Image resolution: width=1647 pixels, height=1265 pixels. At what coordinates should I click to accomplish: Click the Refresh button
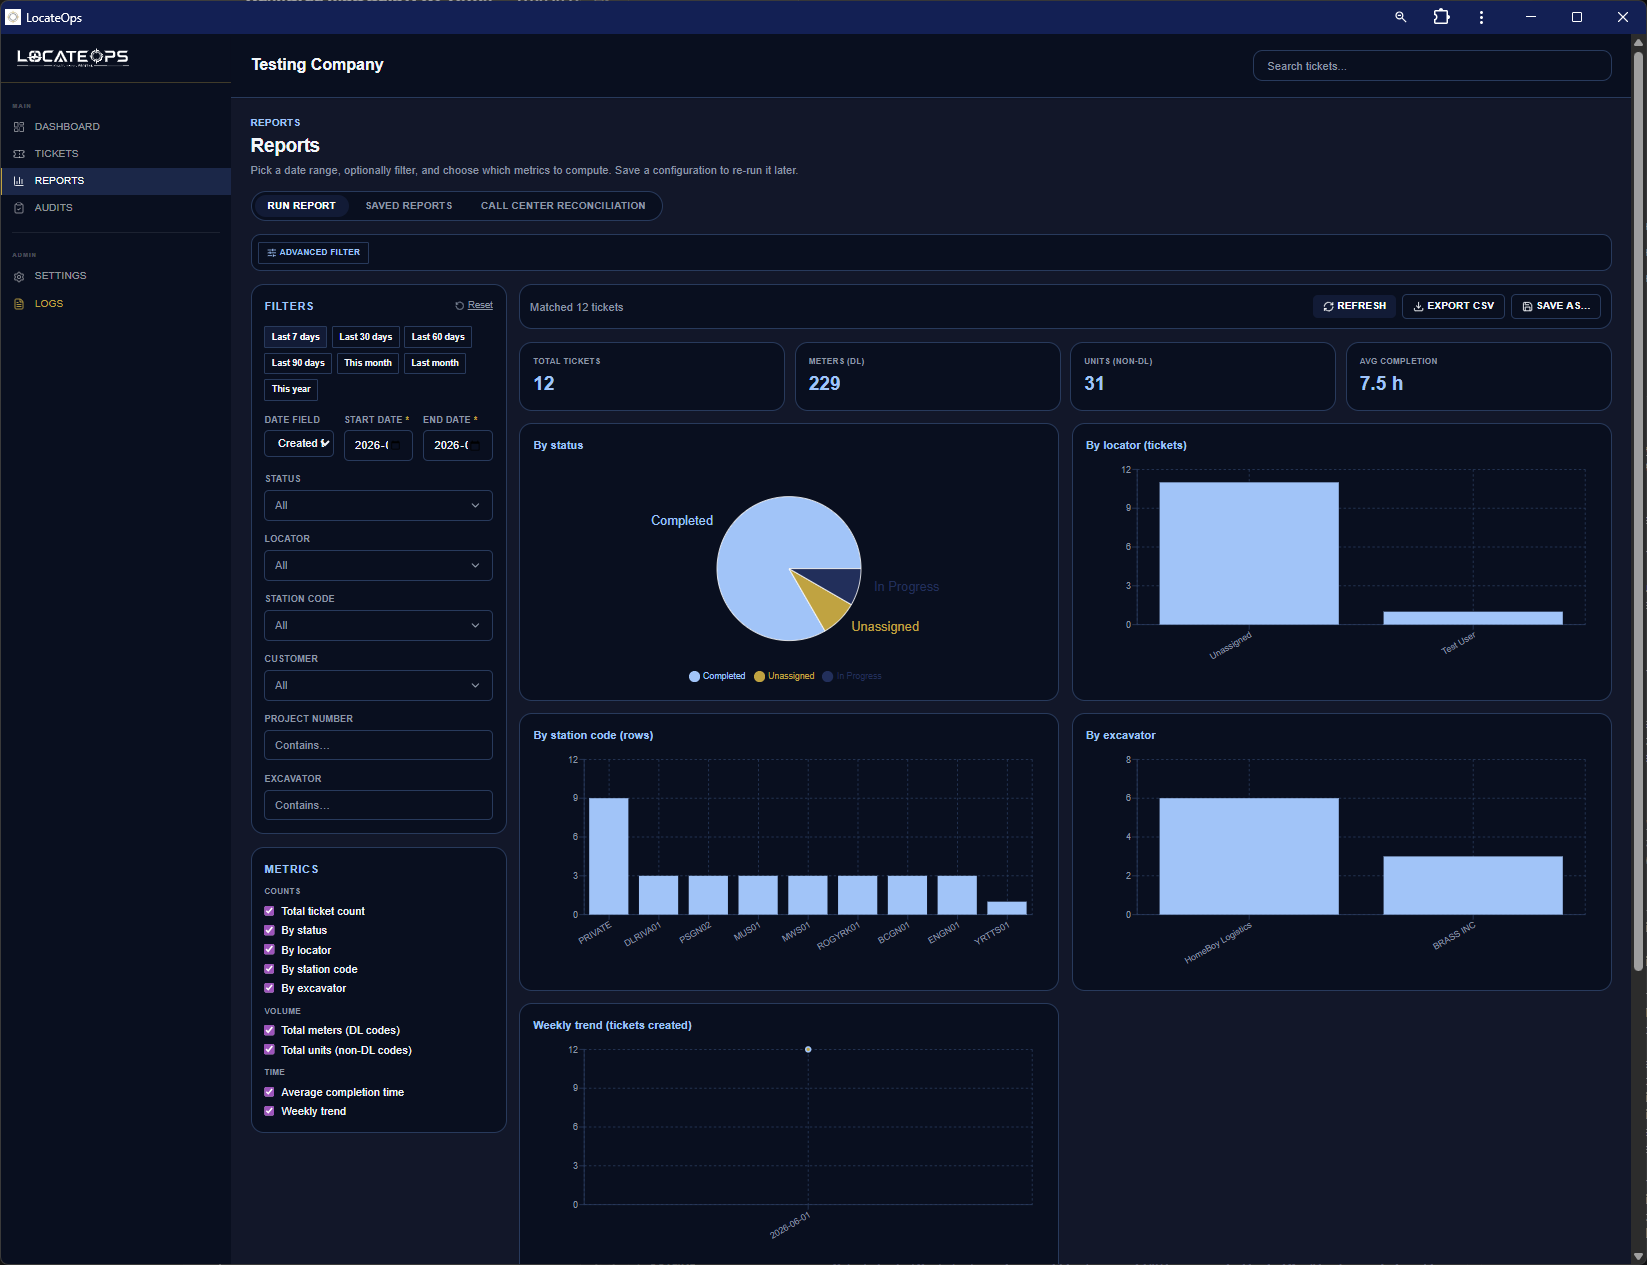click(1355, 306)
